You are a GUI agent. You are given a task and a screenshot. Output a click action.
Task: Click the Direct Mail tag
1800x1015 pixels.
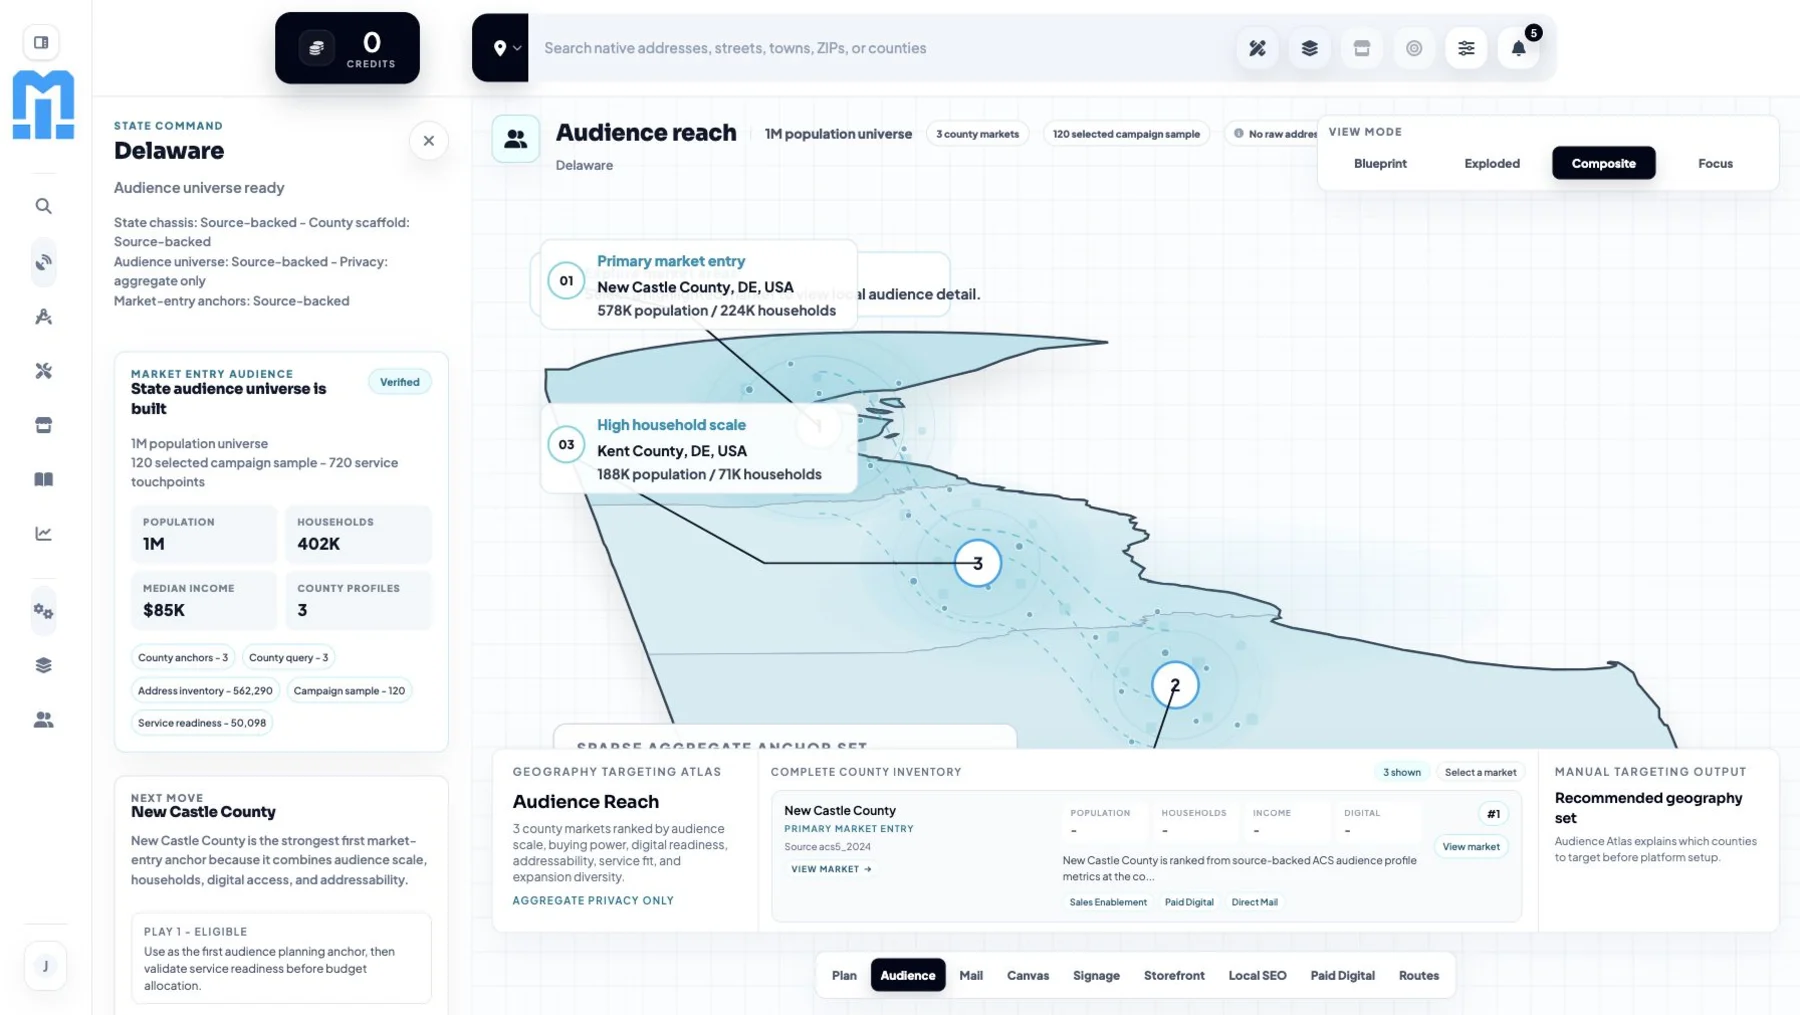click(x=1254, y=902)
